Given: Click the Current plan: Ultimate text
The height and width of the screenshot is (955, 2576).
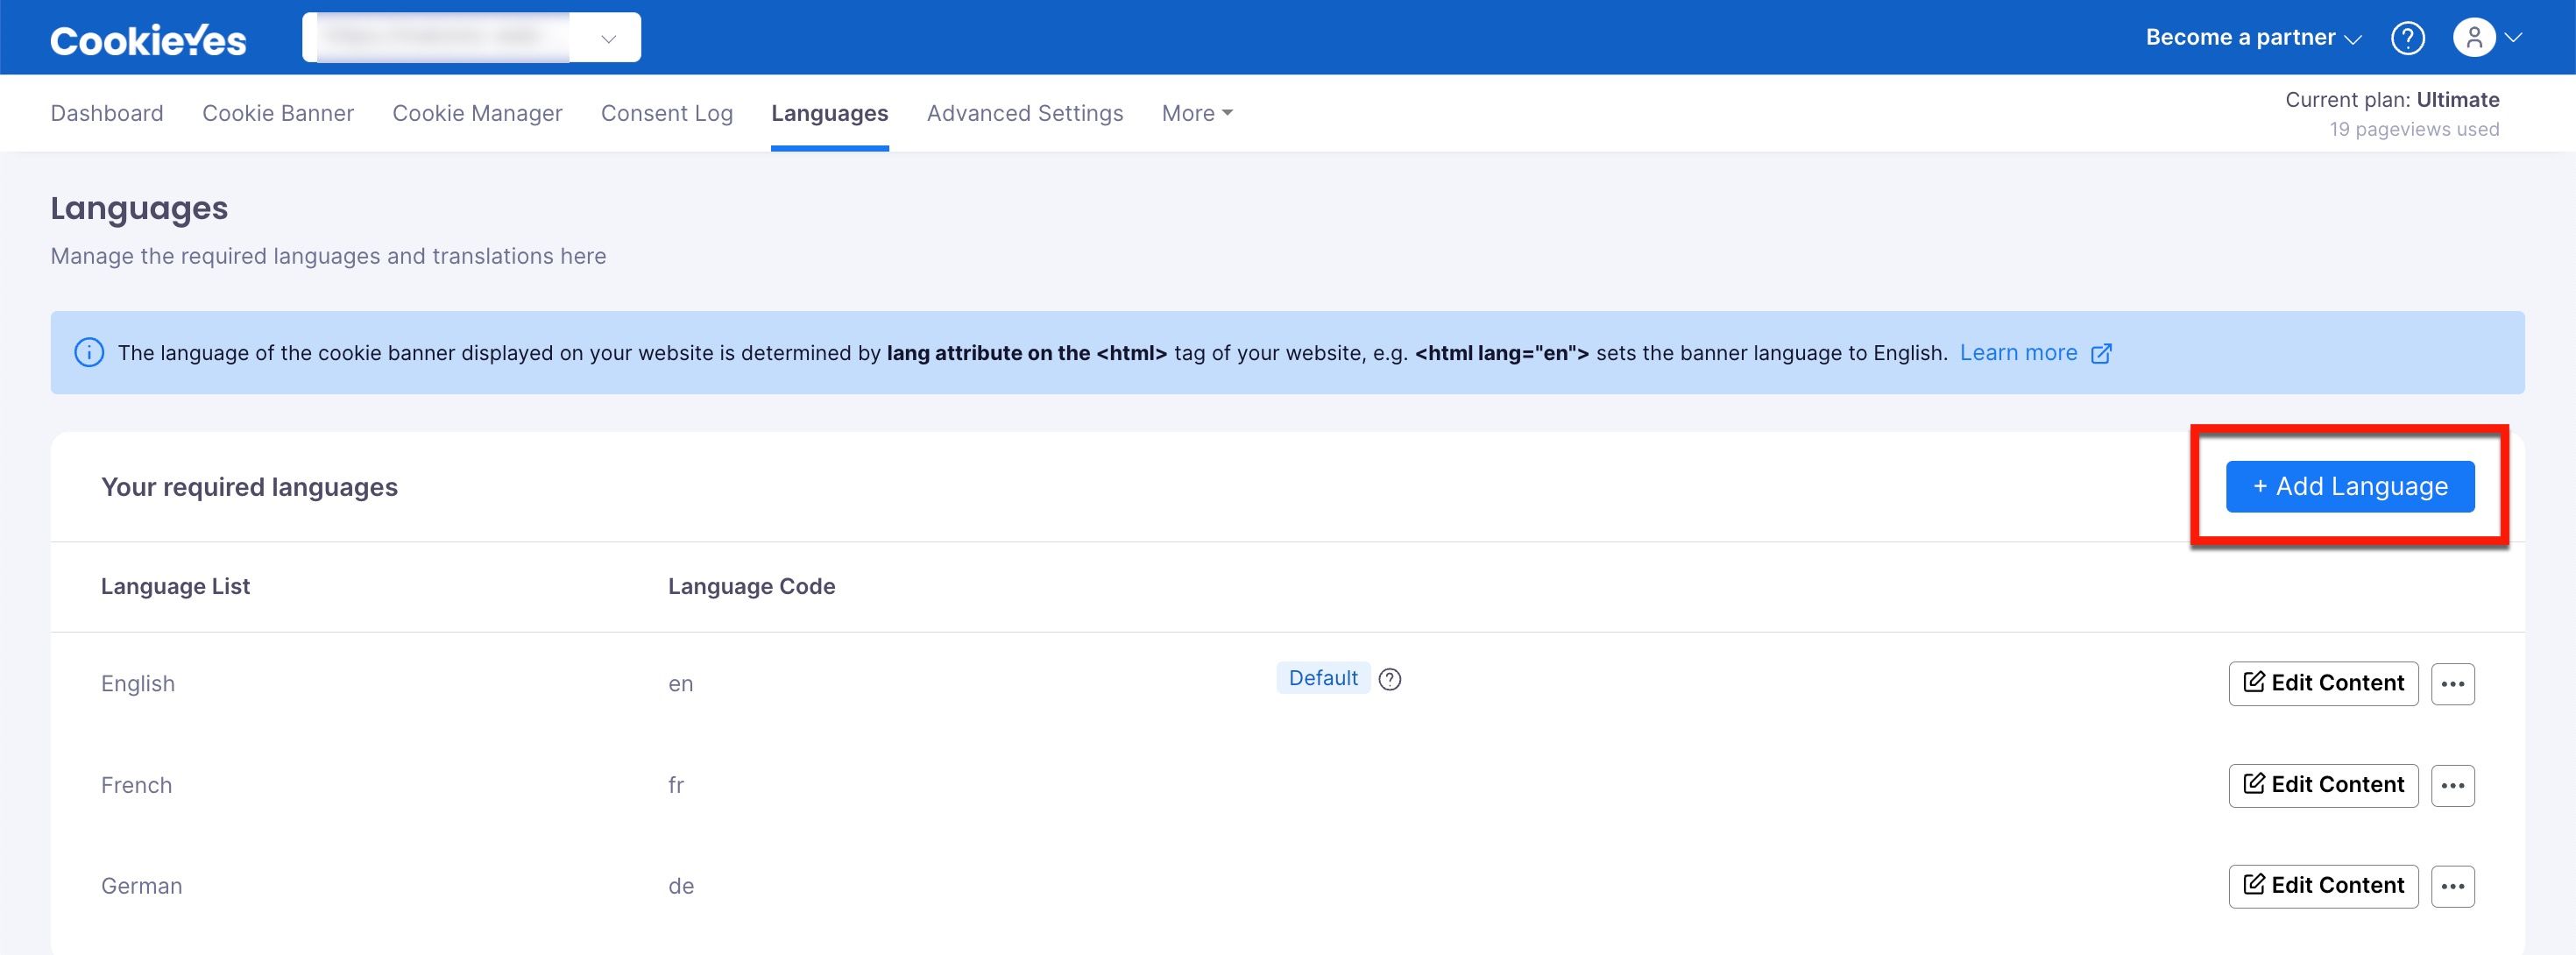Looking at the screenshot, I should pos(2391,100).
